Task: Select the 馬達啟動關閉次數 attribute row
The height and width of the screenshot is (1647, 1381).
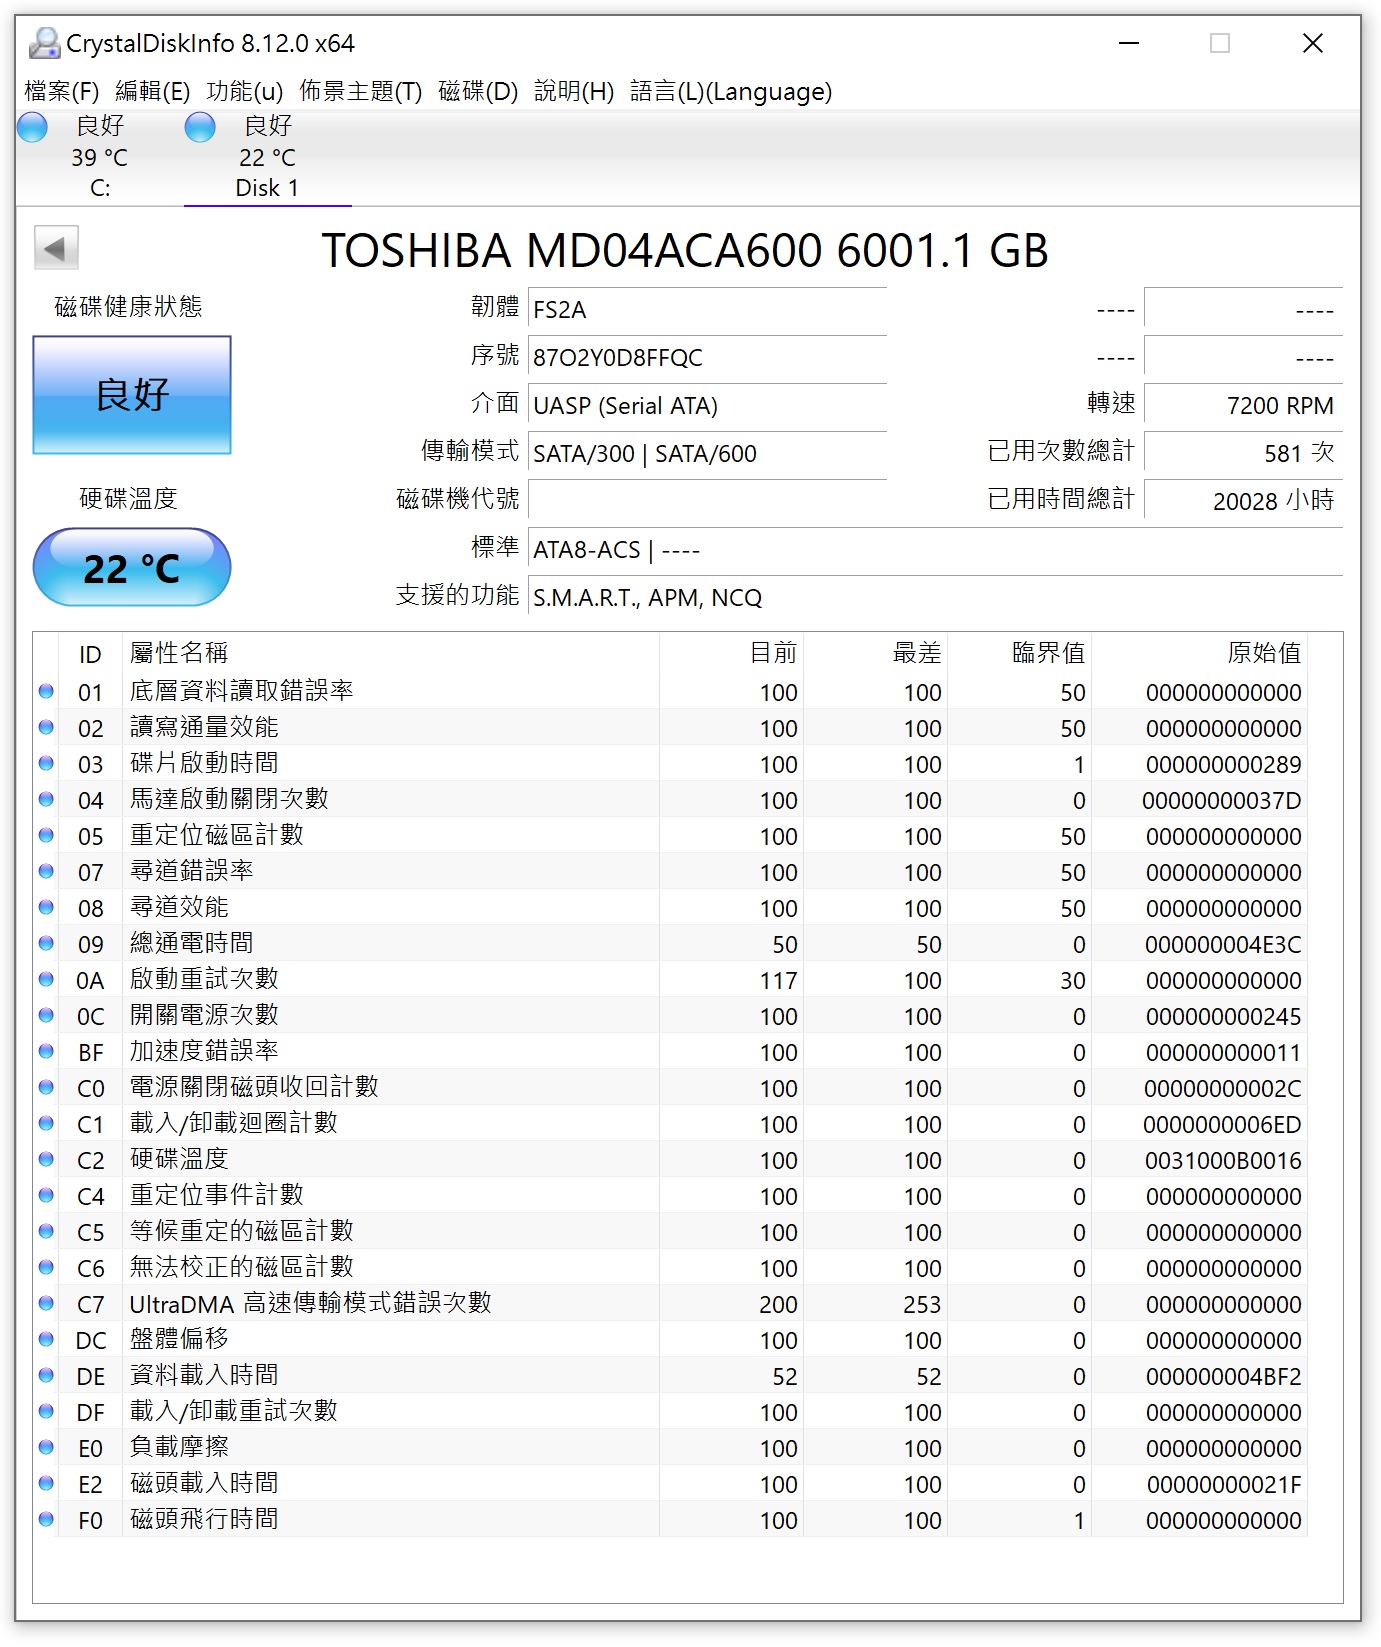Action: pos(671,799)
